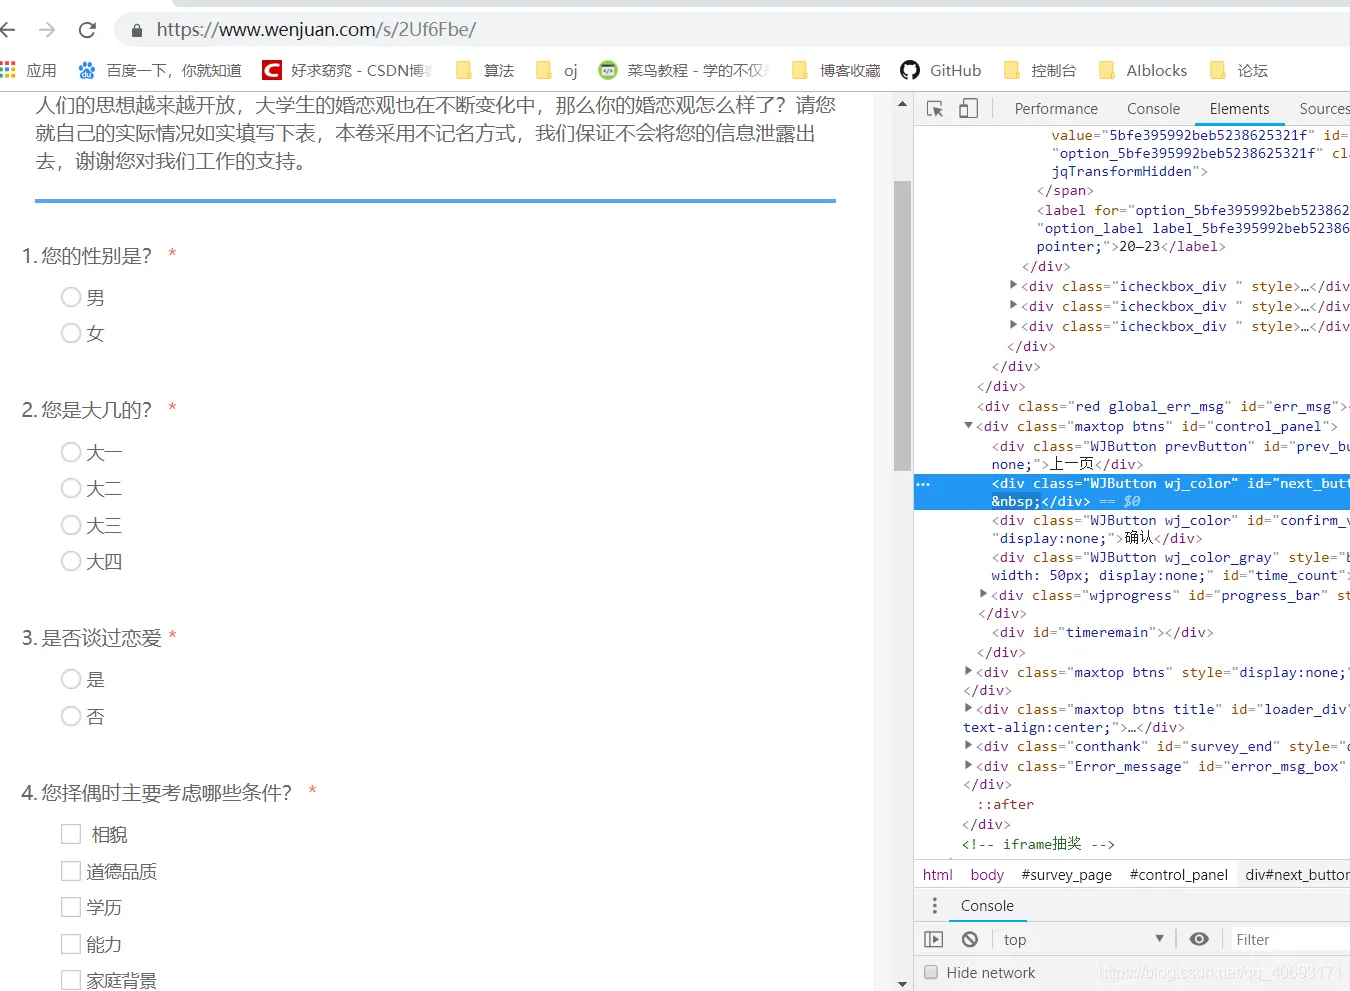Screen dimensions: 1350x991
Task: Reload the page with the refresh icon
Action: (87, 30)
